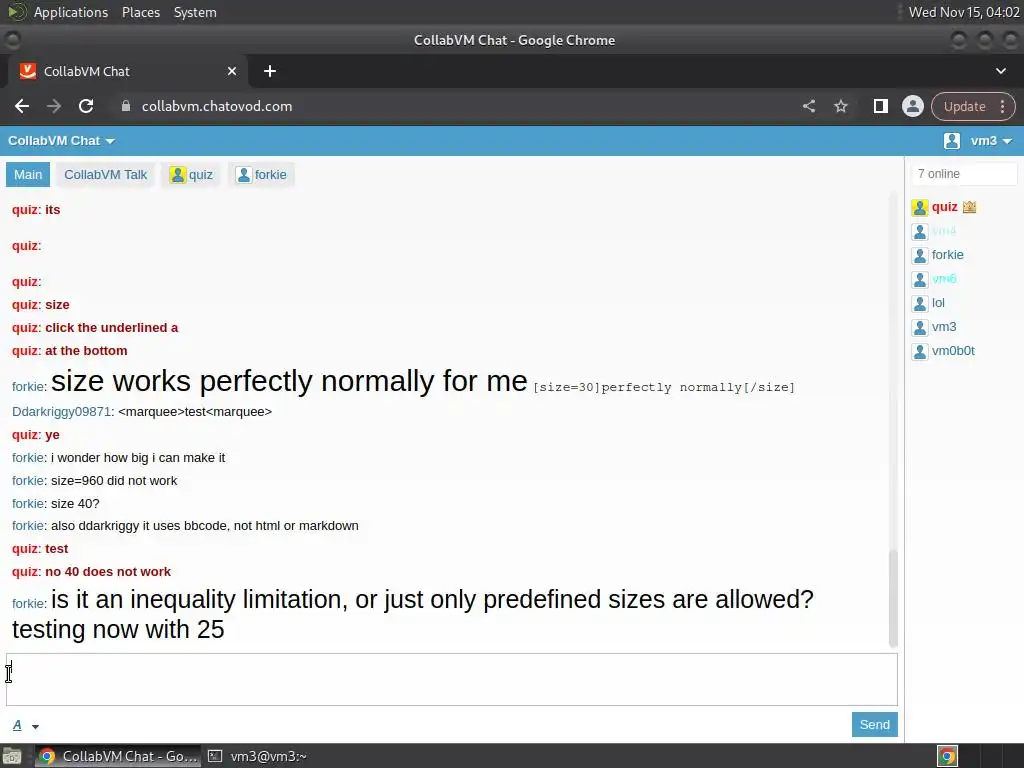Open the System menu
This screenshot has height=768, width=1024.
click(195, 12)
